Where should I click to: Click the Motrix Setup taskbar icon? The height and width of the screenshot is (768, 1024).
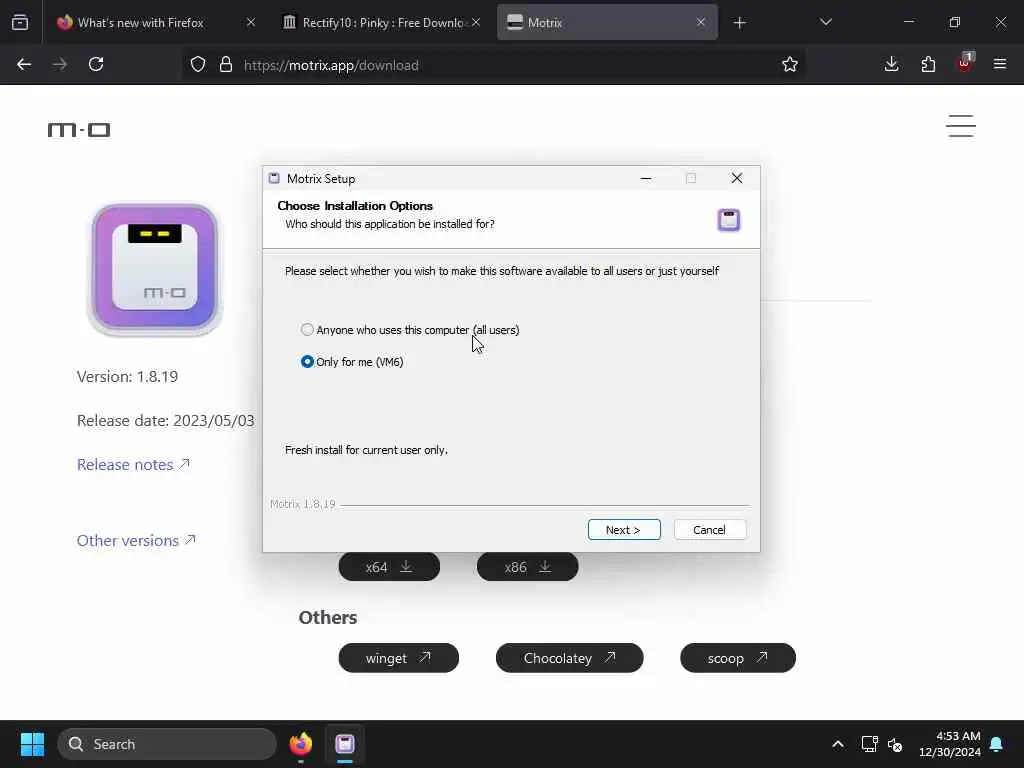[345, 744]
